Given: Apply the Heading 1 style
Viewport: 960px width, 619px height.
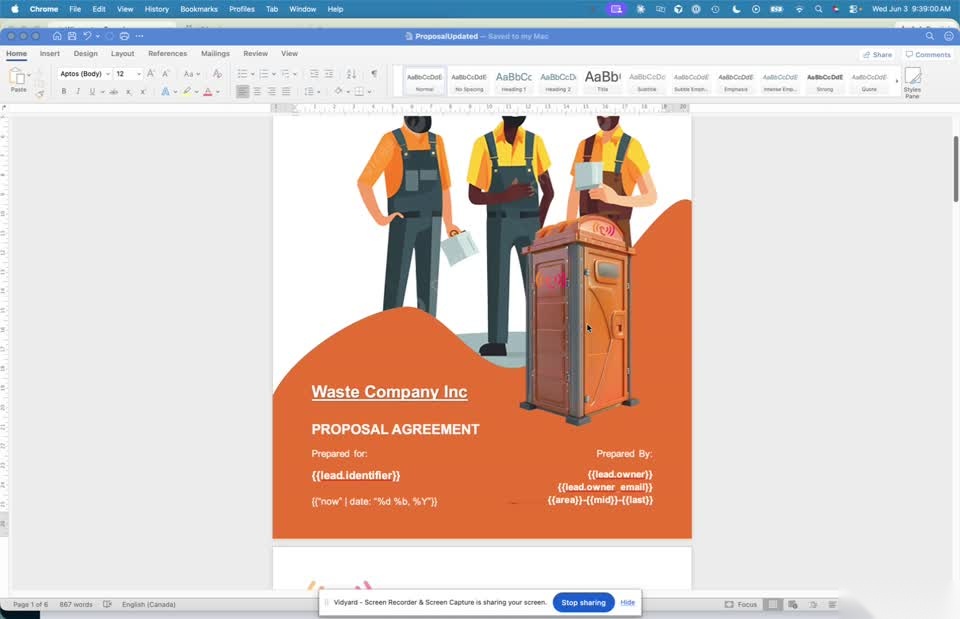Looking at the screenshot, I should pos(514,81).
